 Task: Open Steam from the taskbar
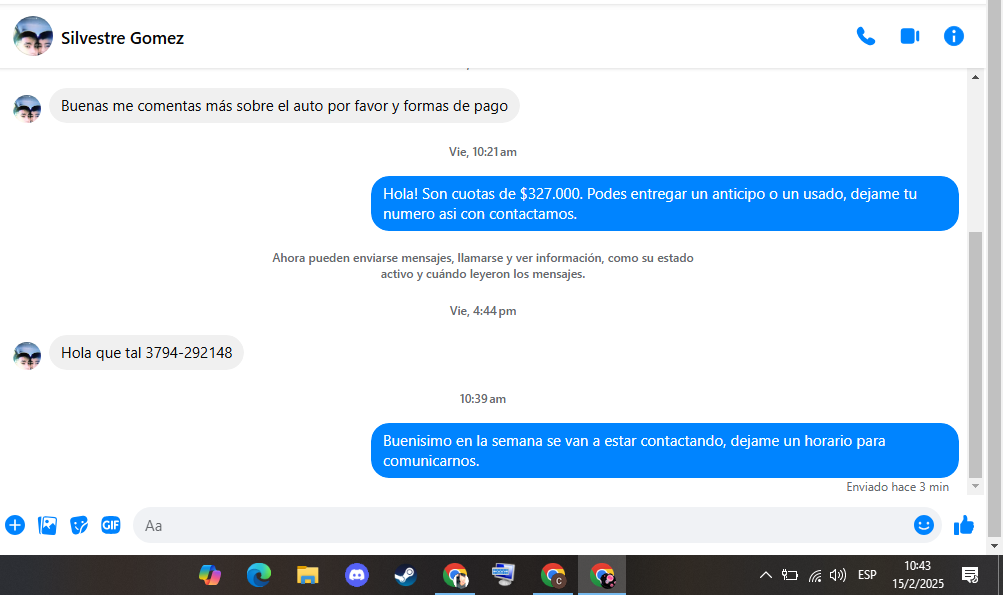coord(405,575)
